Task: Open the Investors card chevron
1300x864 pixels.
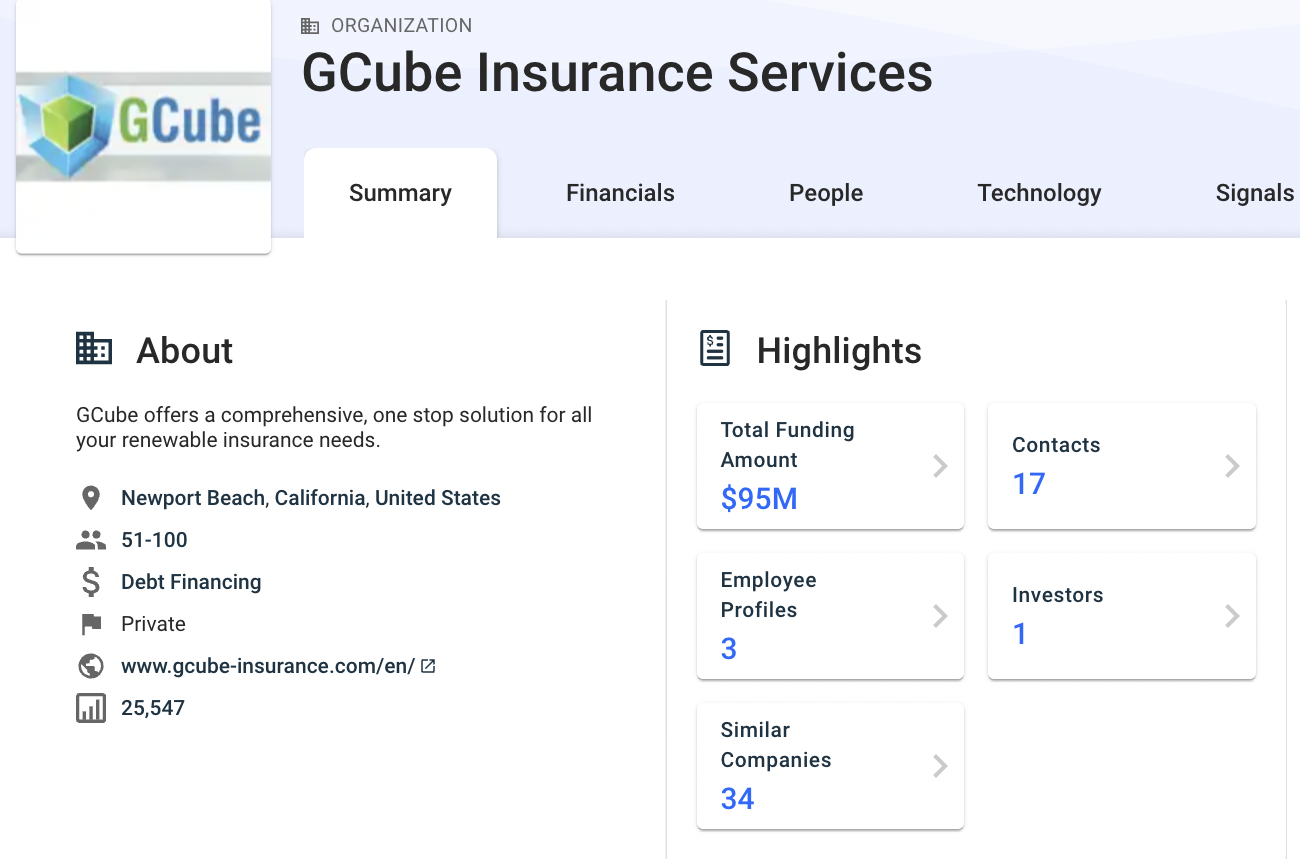Action: pos(1232,616)
